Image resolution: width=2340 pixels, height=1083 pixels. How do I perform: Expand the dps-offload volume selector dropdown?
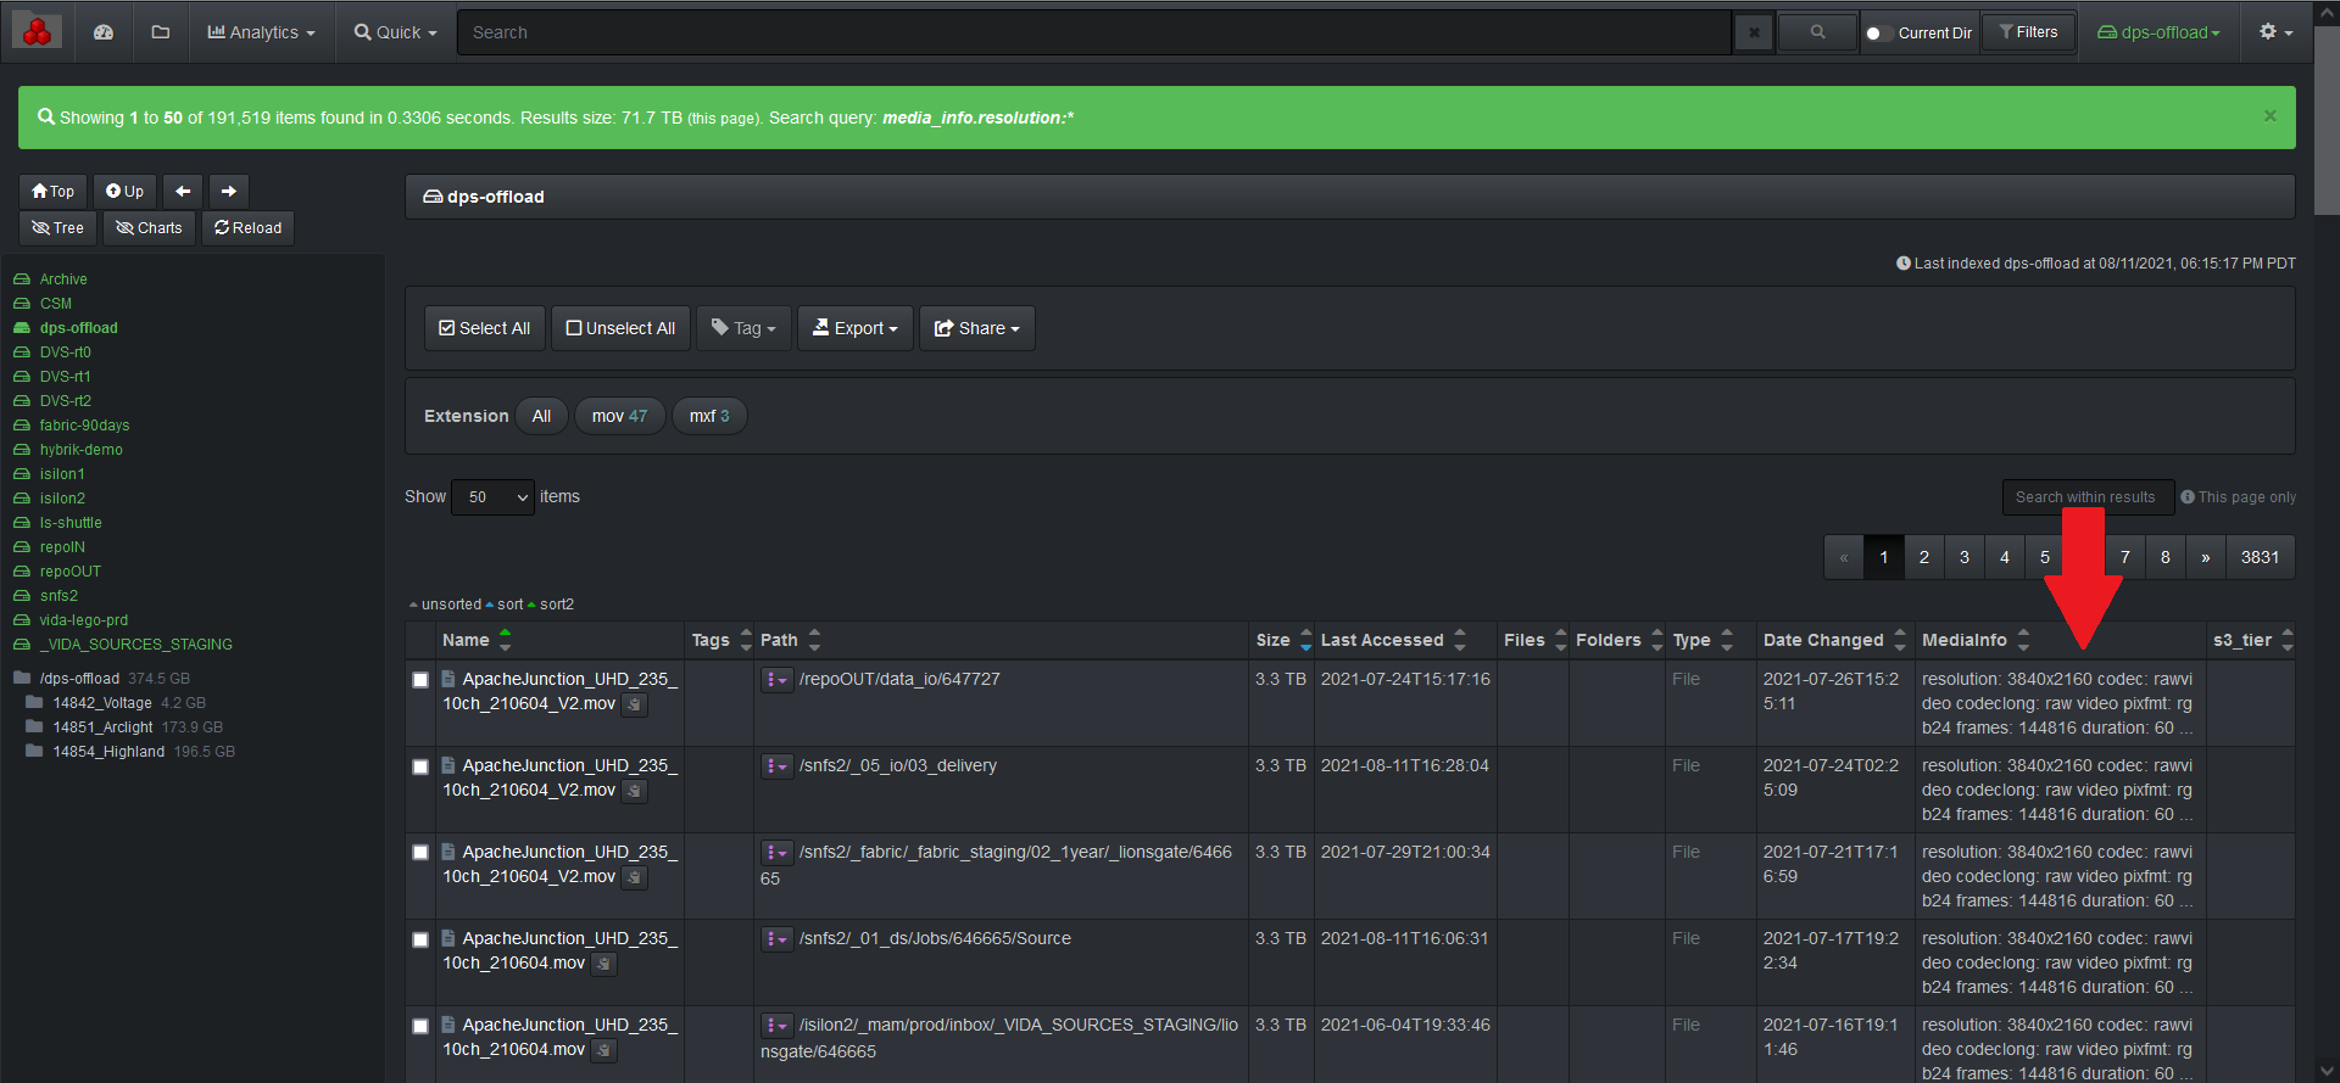click(2156, 31)
